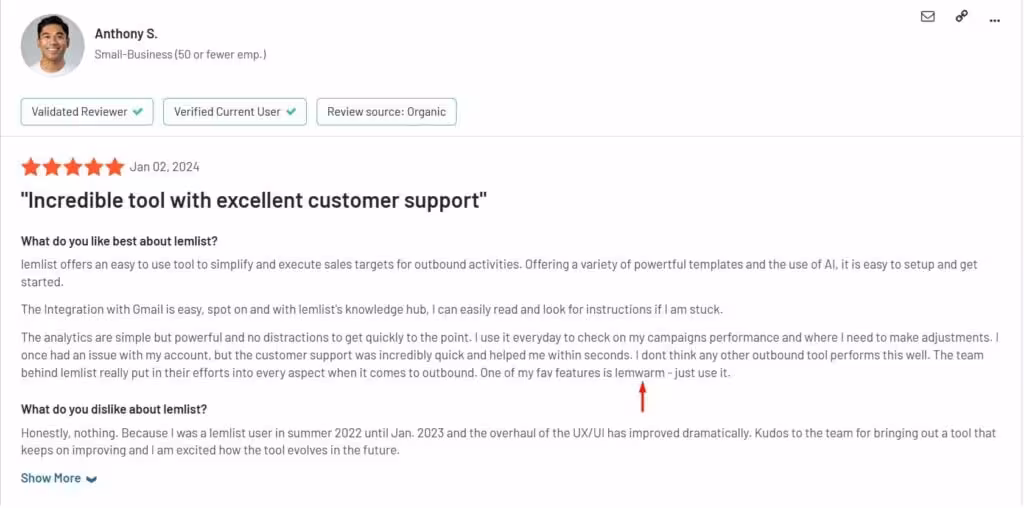This screenshot has width=1024, height=508.
Task: Select the Validated Reviewer badge
Action: (x=87, y=112)
